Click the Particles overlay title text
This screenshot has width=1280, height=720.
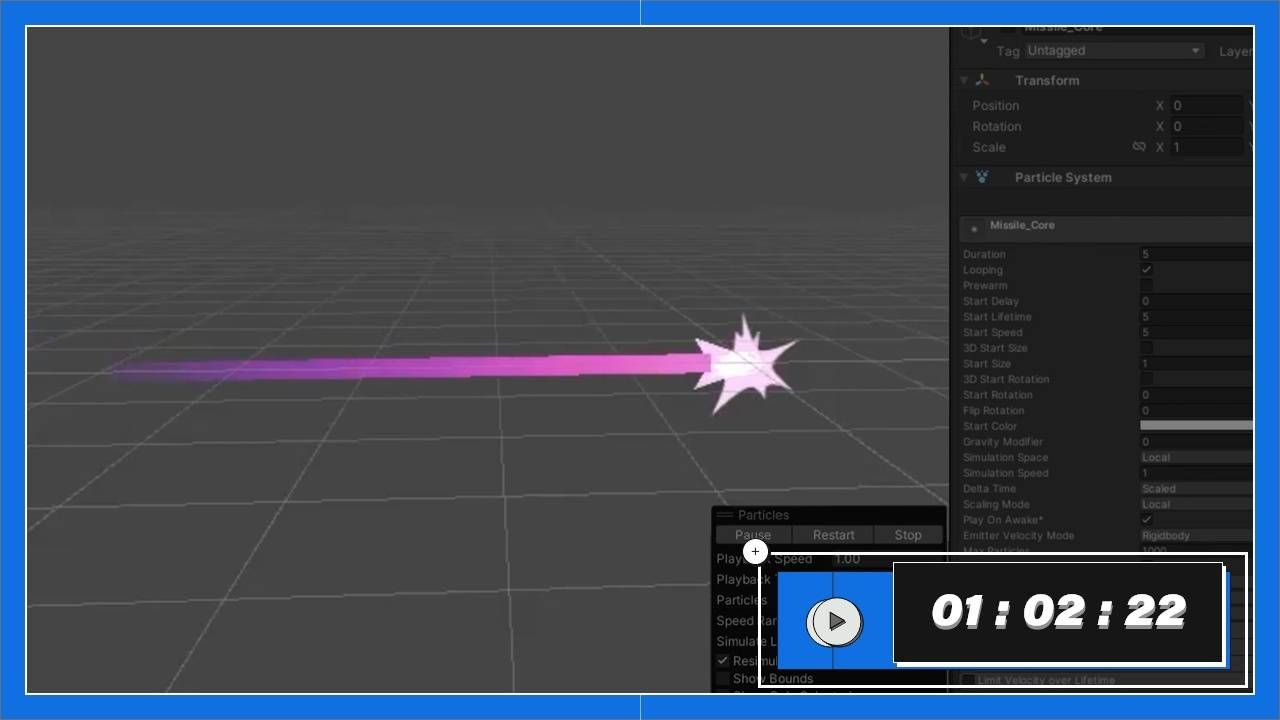[764, 515]
